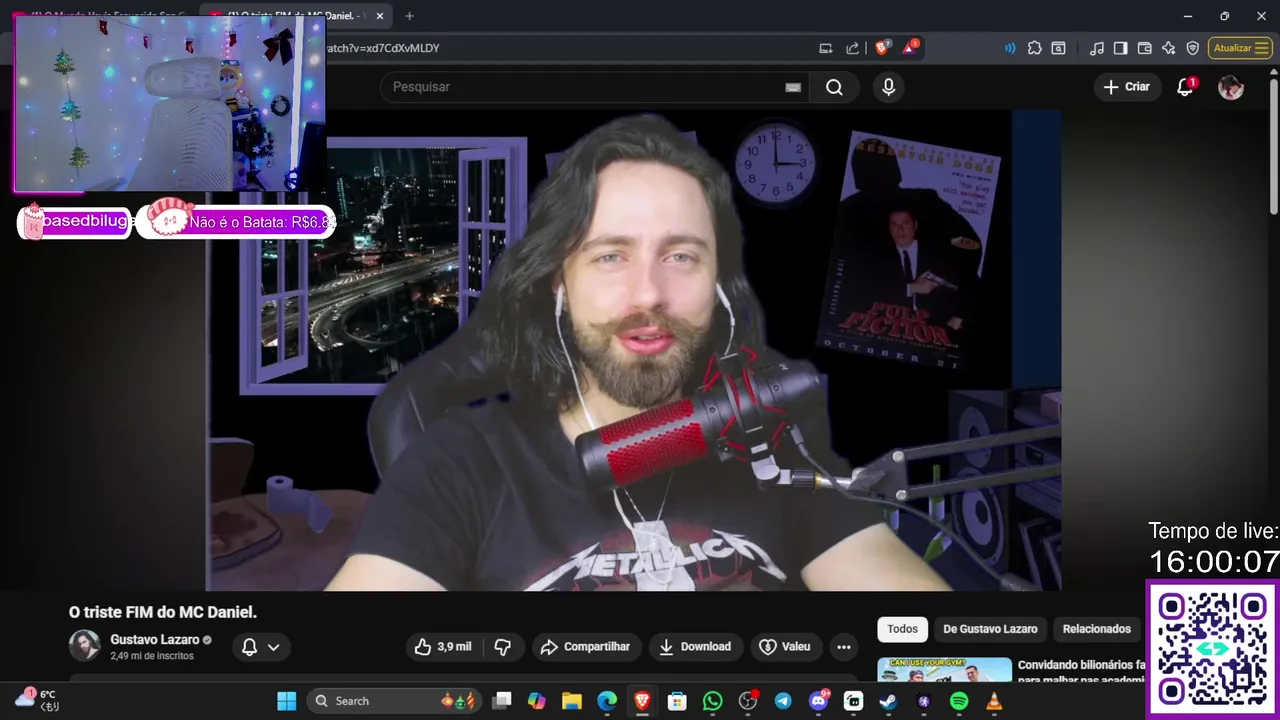Screen dimensions: 1280x720
Task: Click the share page icon in address bar
Action: tap(852, 48)
